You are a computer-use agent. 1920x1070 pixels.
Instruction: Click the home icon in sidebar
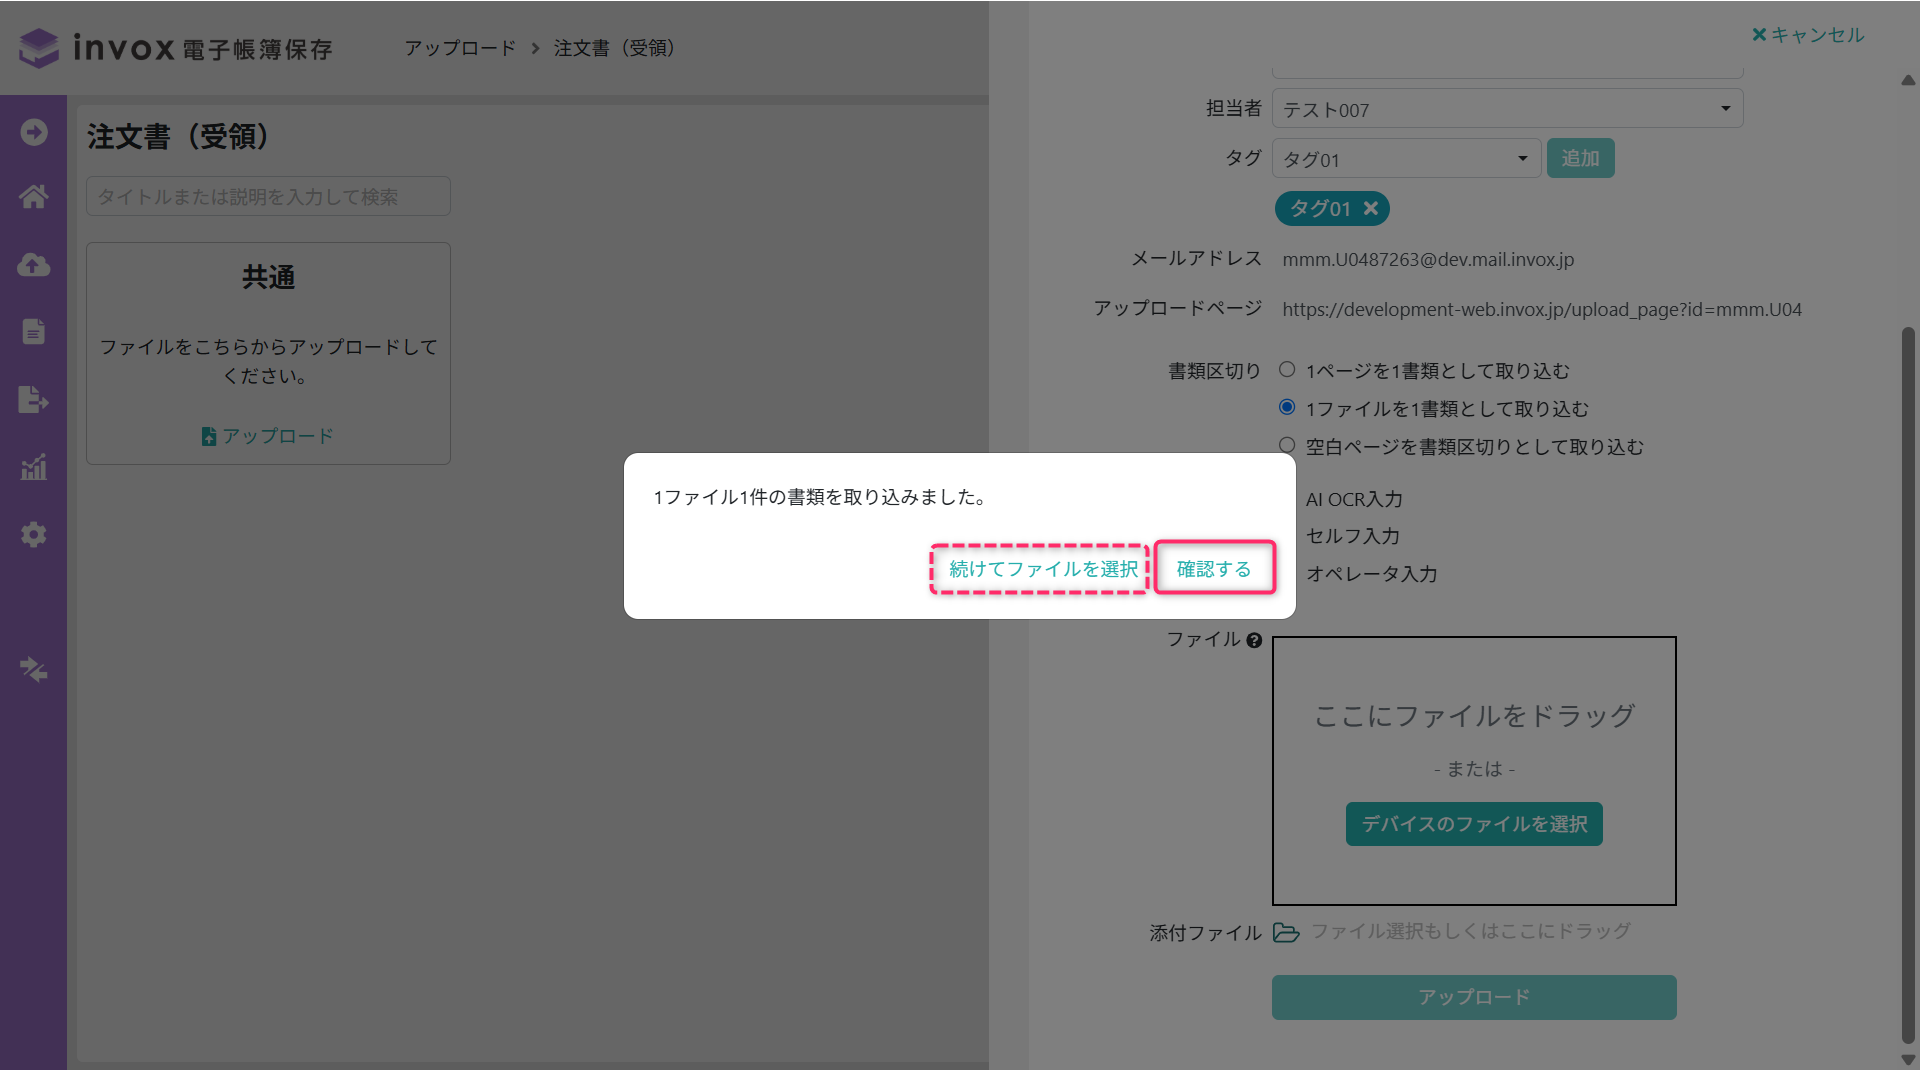coord(33,197)
